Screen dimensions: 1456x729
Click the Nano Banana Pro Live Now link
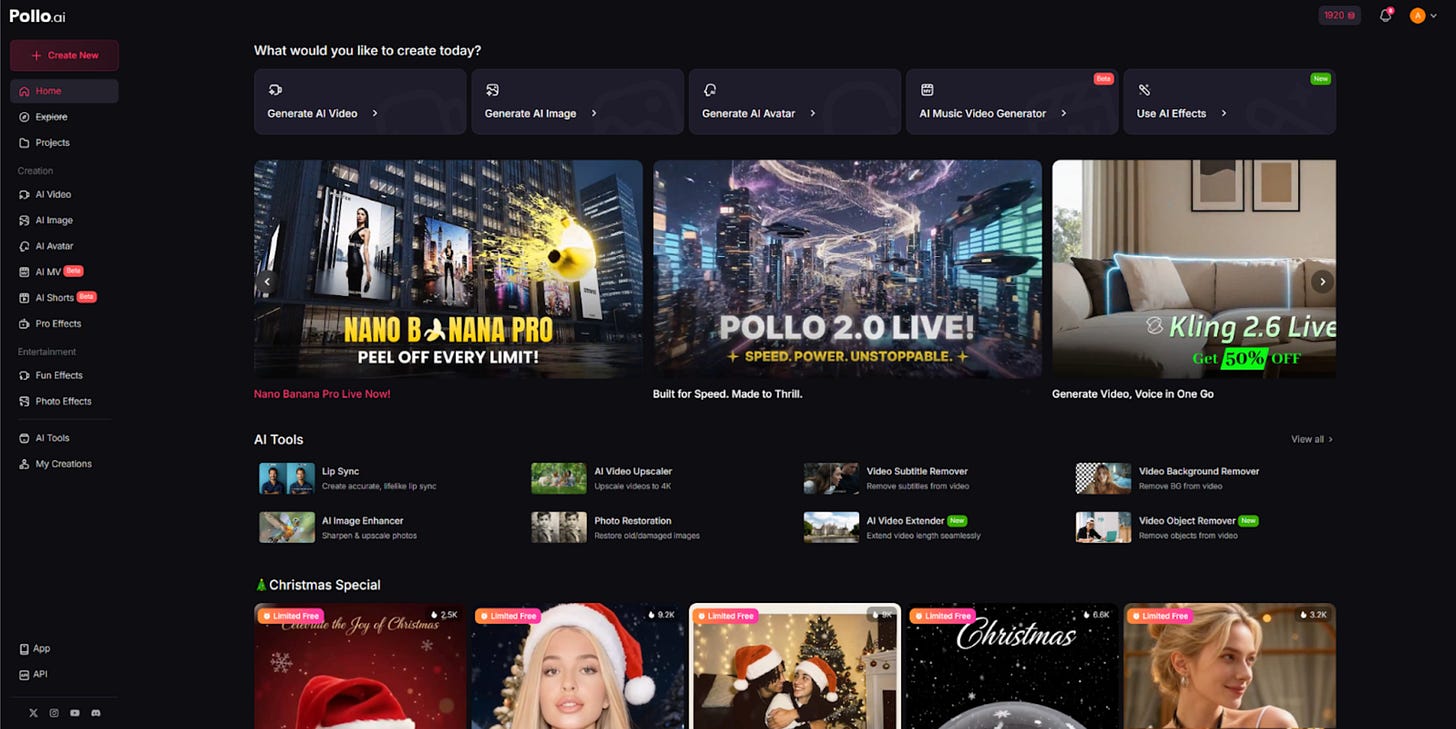coord(322,394)
